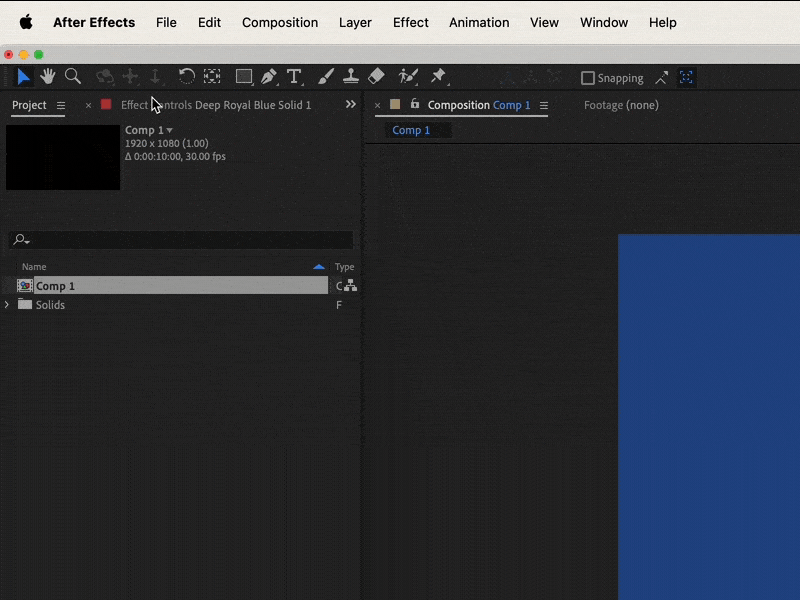800x600 pixels.
Task: Select the Eraser tool
Action: coord(376,77)
